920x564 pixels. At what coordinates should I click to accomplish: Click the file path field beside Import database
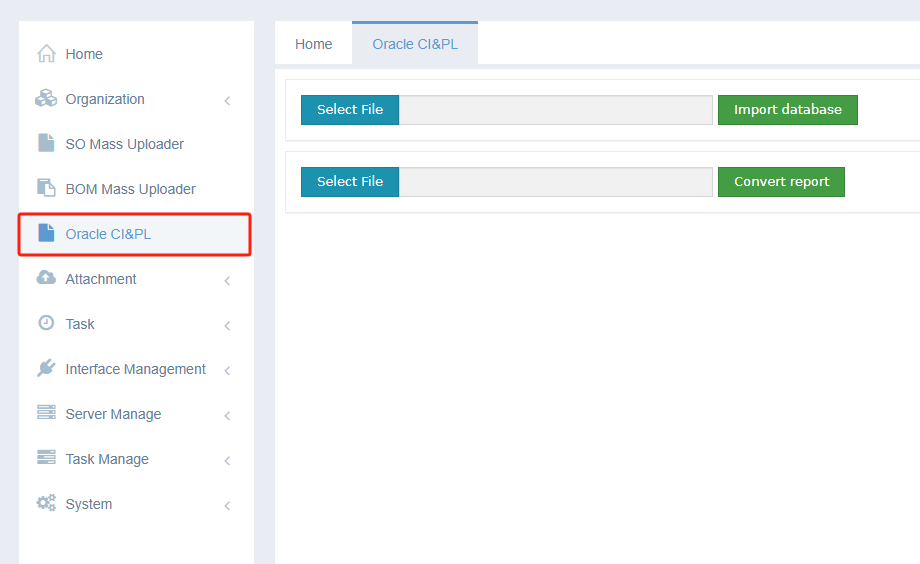[x=556, y=110]
